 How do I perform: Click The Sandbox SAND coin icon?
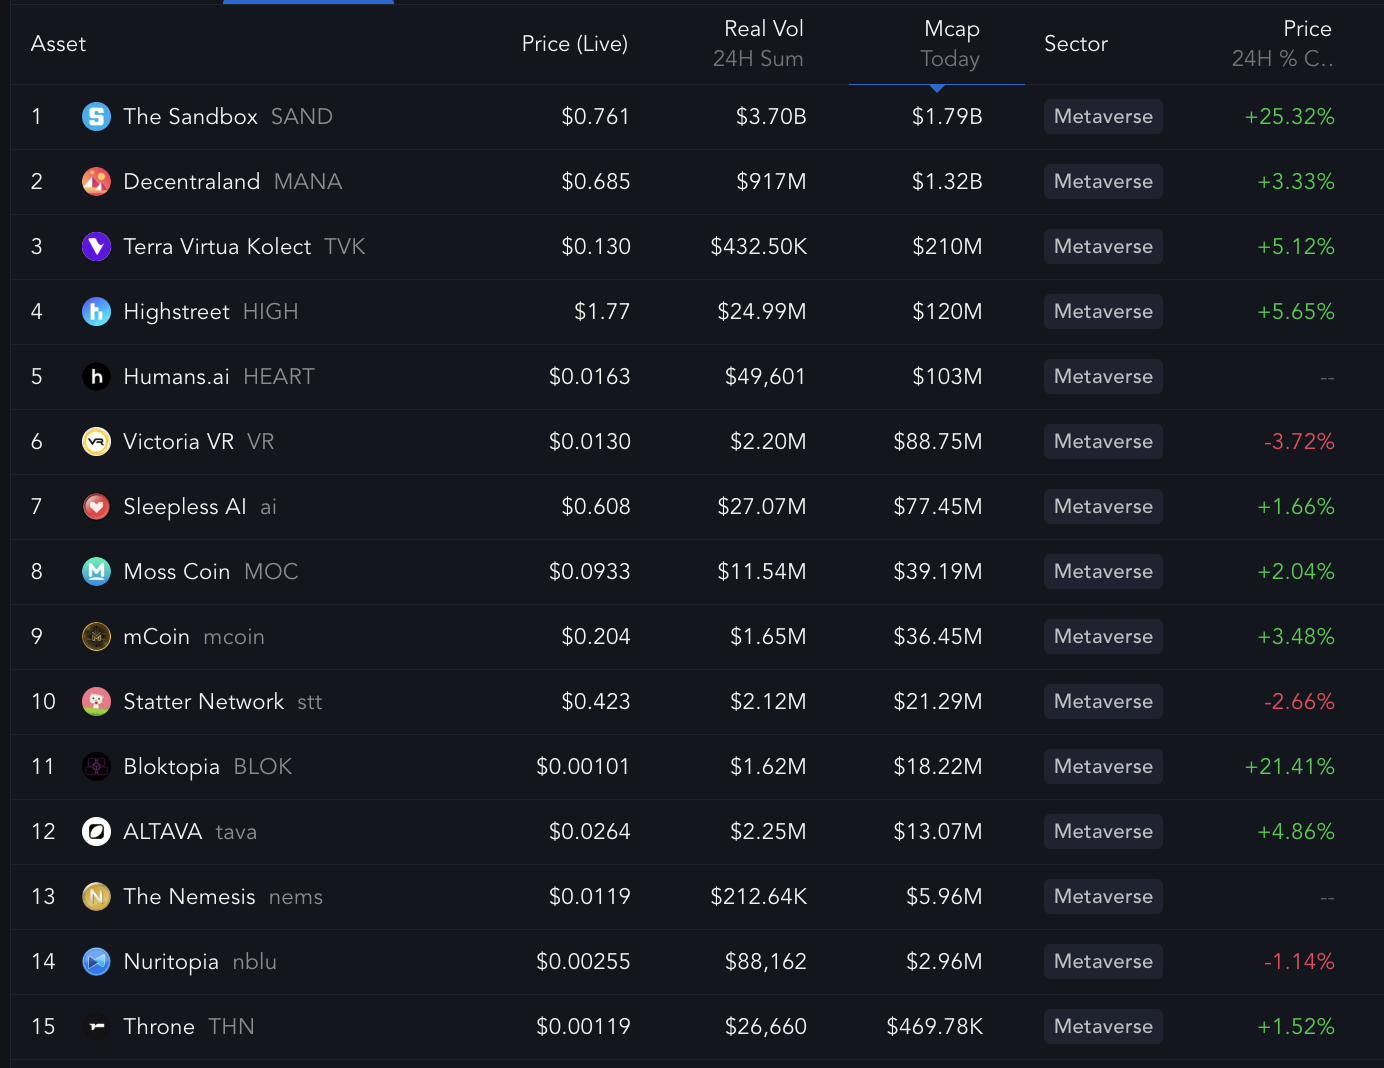coord(96,117)
